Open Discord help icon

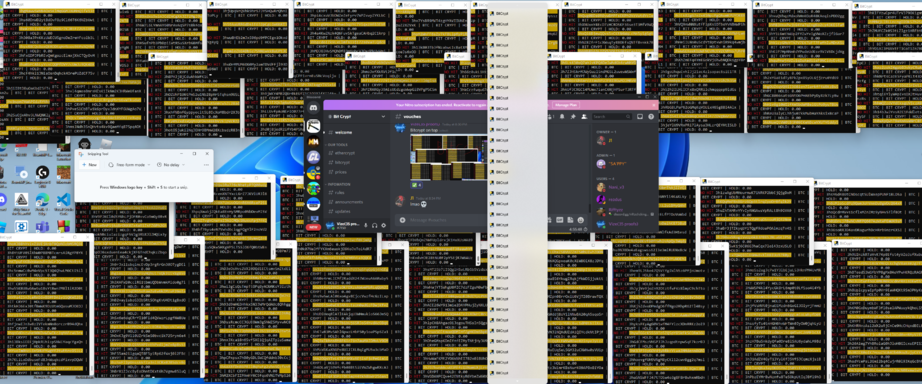651,116
